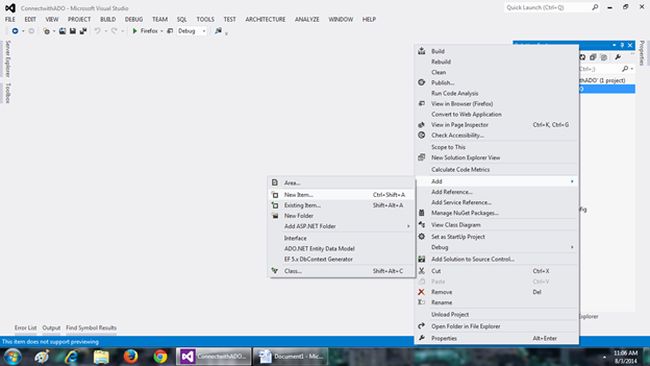Image resolution: width=650 pixels, height=366 pixels.
Task: Open Firefox from the taskbar
Action: 131,356
